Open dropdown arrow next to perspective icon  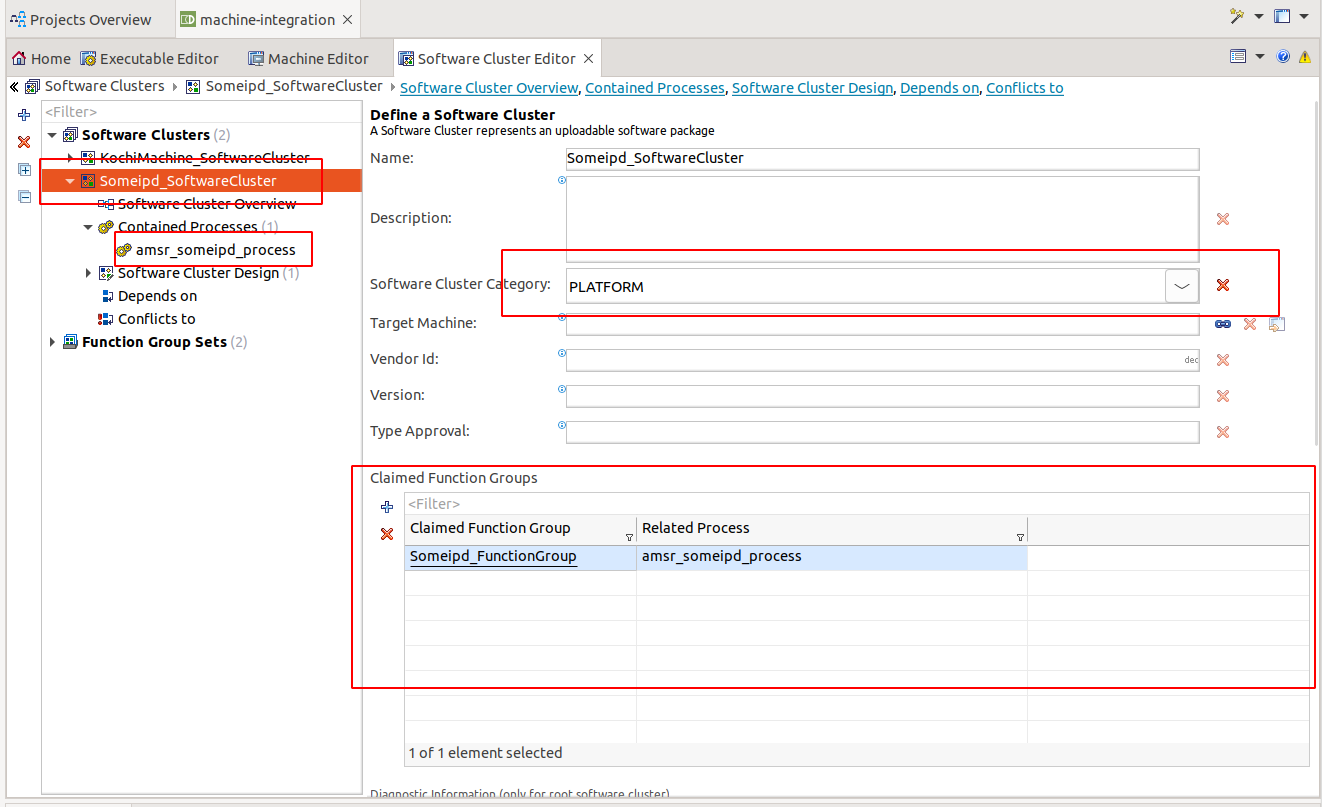(1303, 17)
